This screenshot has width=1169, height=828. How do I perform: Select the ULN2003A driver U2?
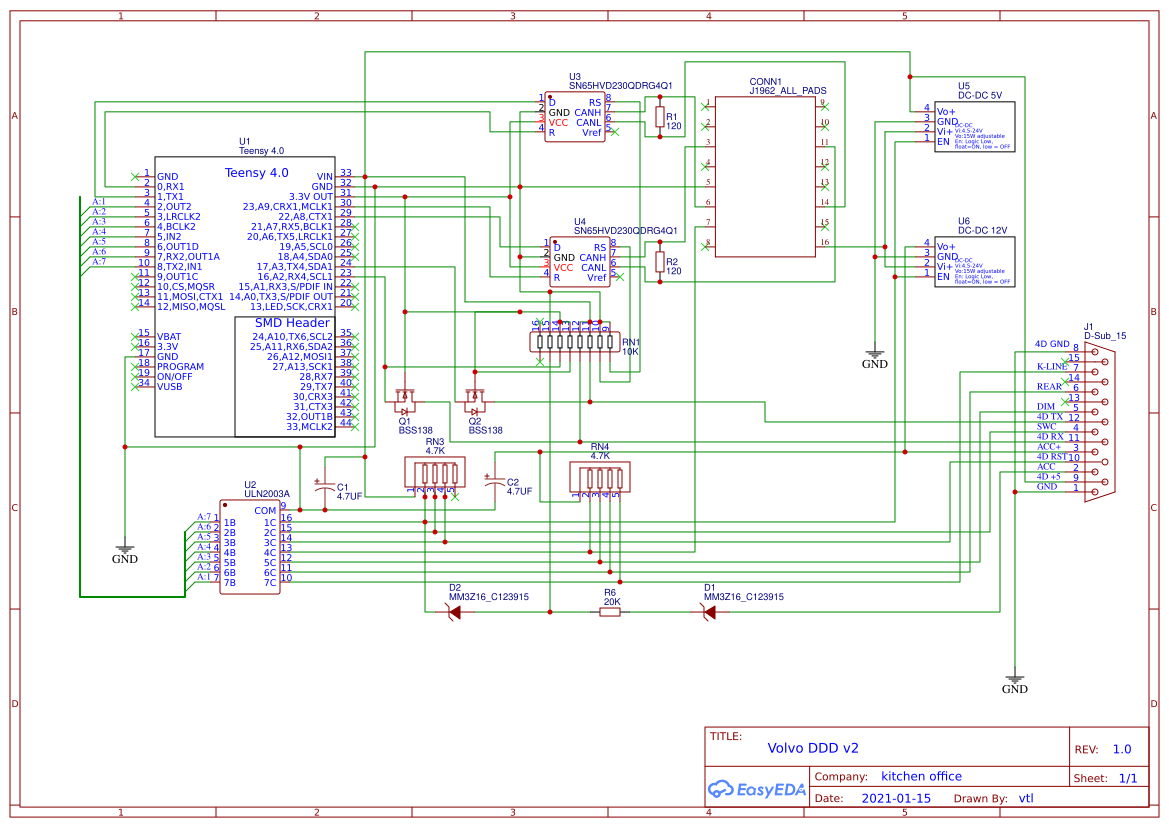click(250, 545)
